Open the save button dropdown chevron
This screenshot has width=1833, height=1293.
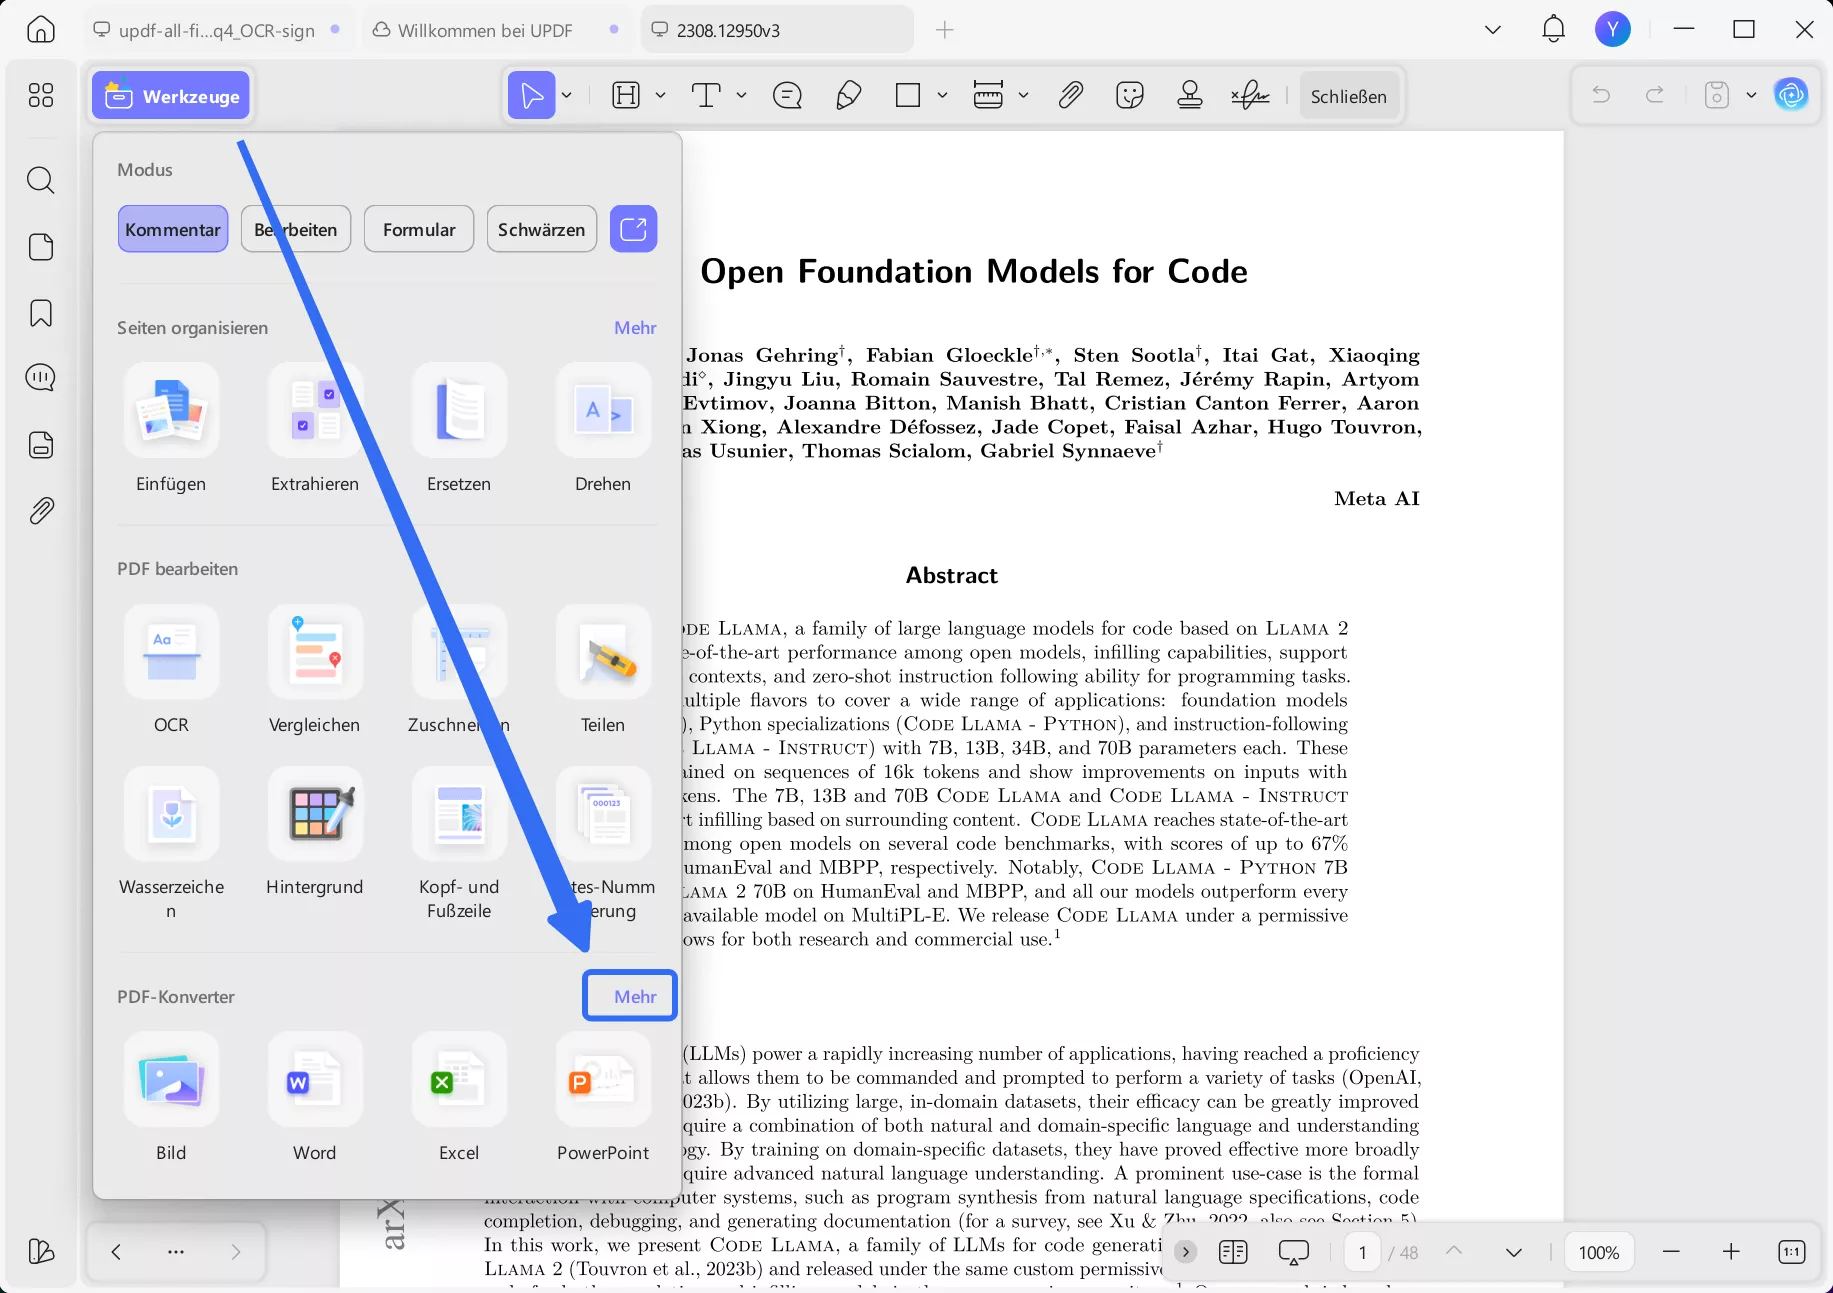click(1751, 94)
